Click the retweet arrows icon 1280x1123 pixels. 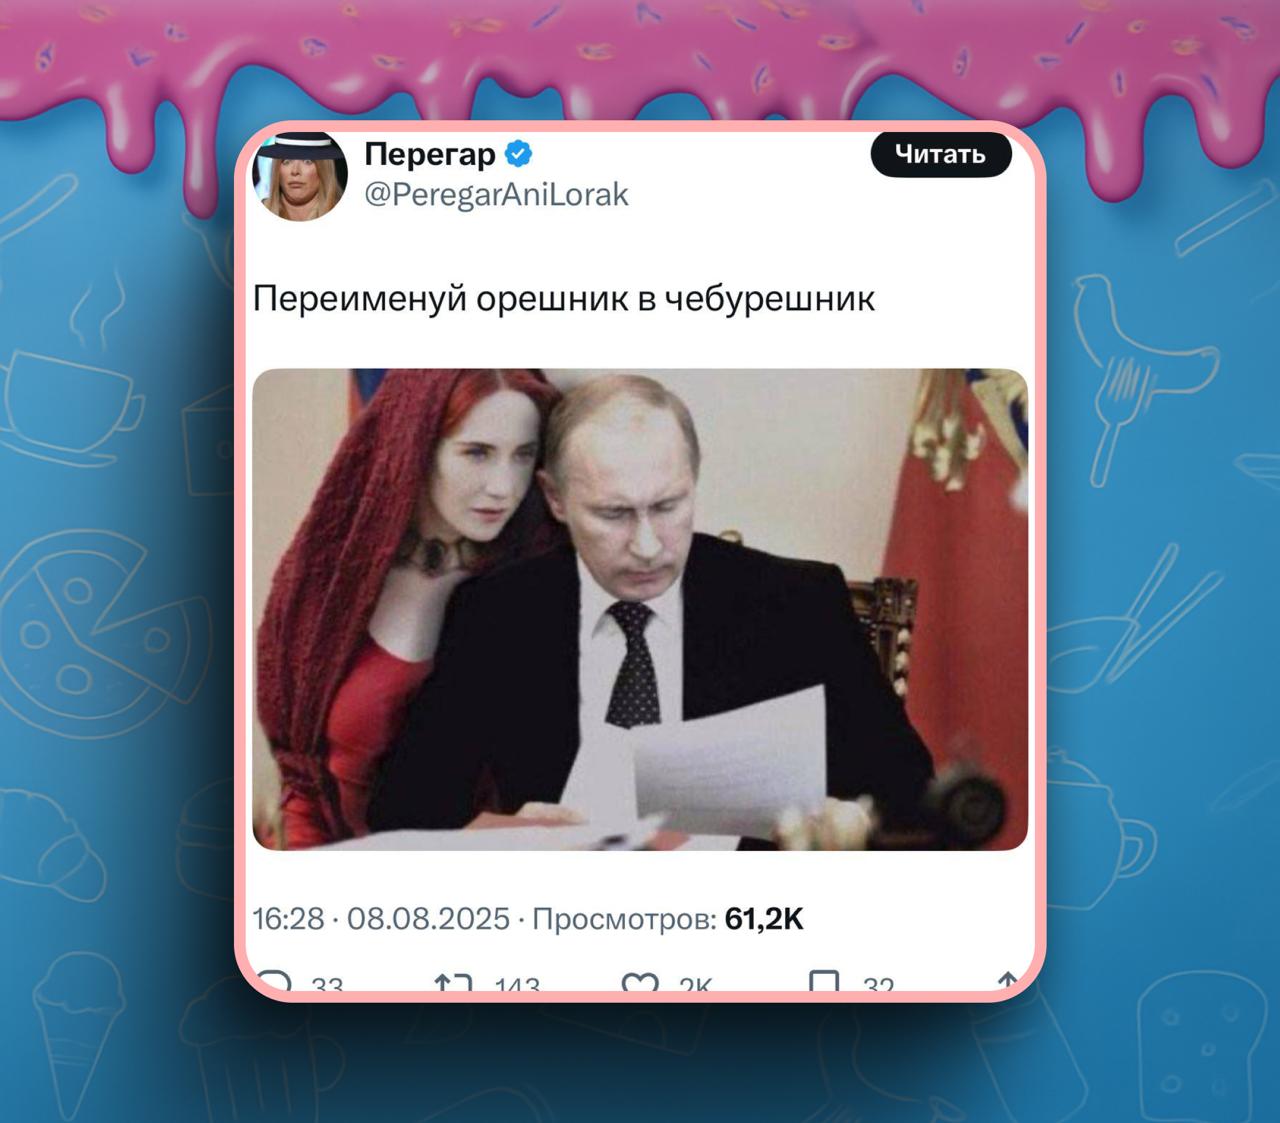click(453, 983)
